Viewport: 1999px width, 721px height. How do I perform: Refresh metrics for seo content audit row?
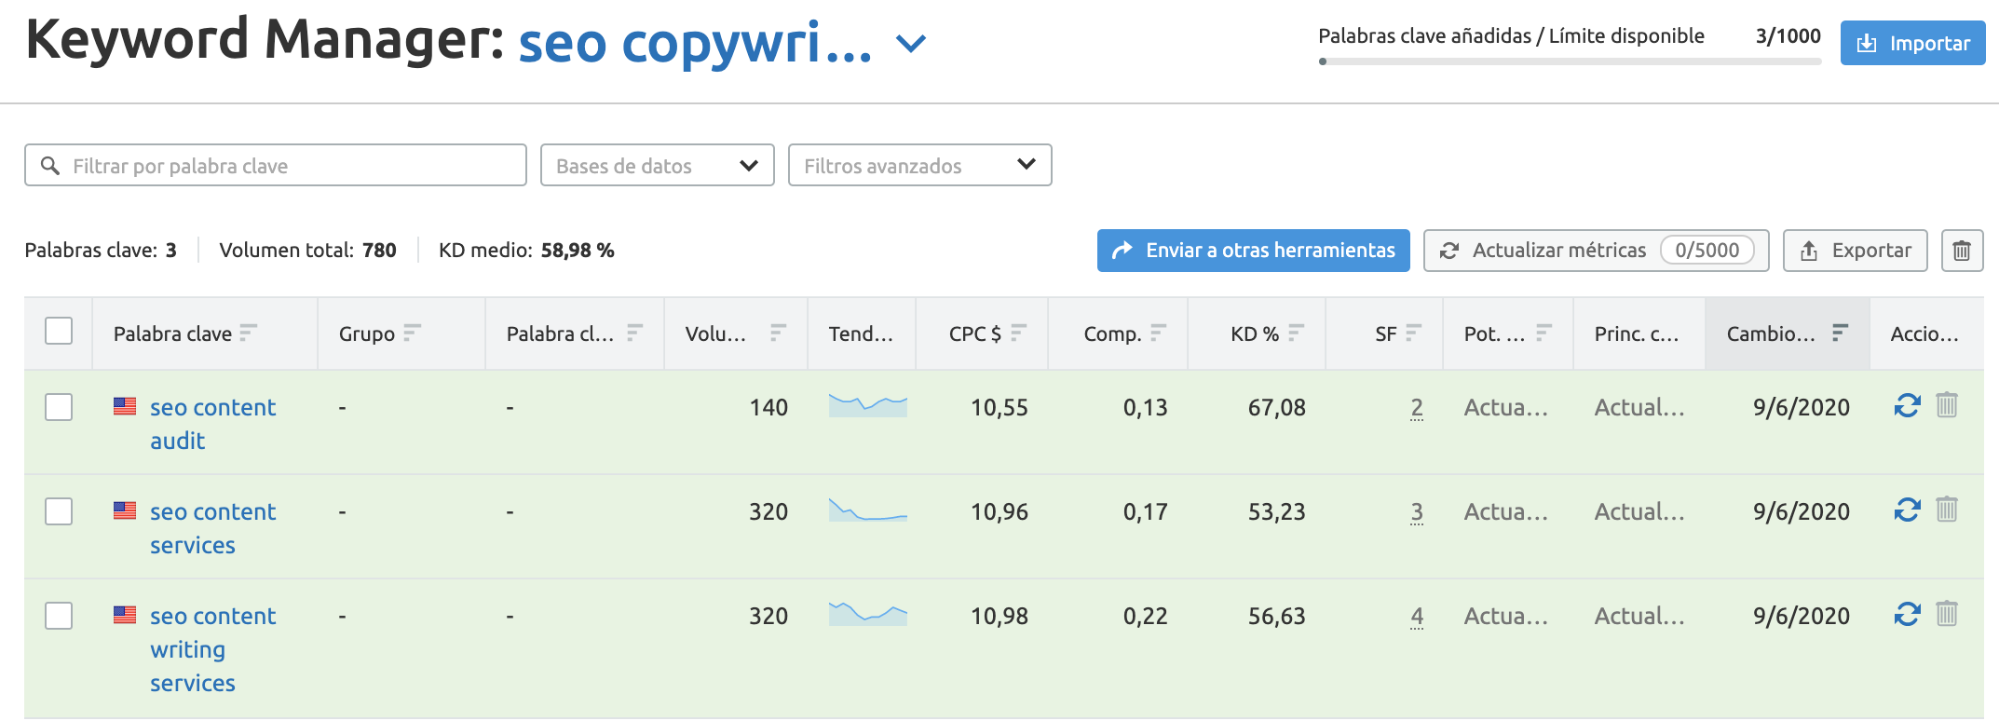click(x=1907, y=406)
